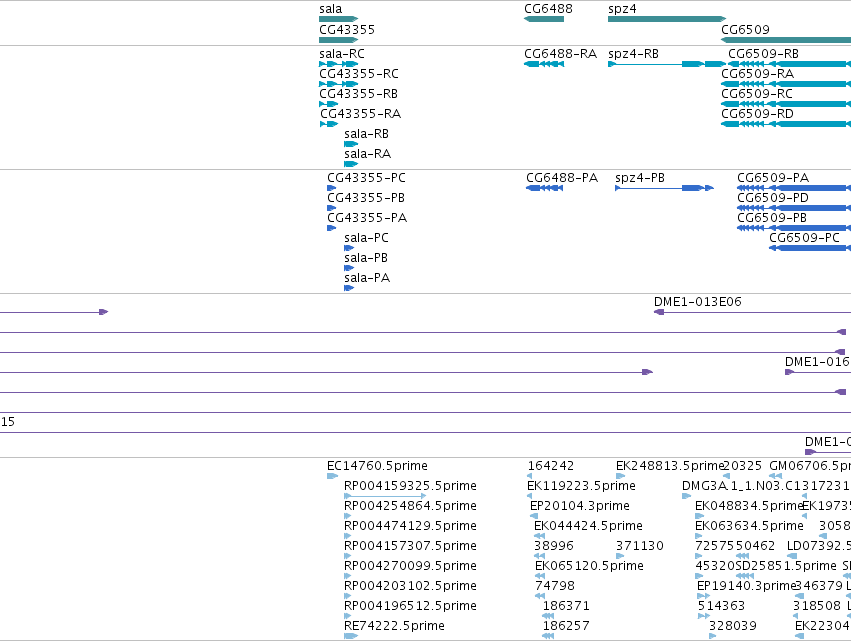Screen dimensions: 851x641
Task: Click the DME1-016 clone label
Action: [817, 361]
